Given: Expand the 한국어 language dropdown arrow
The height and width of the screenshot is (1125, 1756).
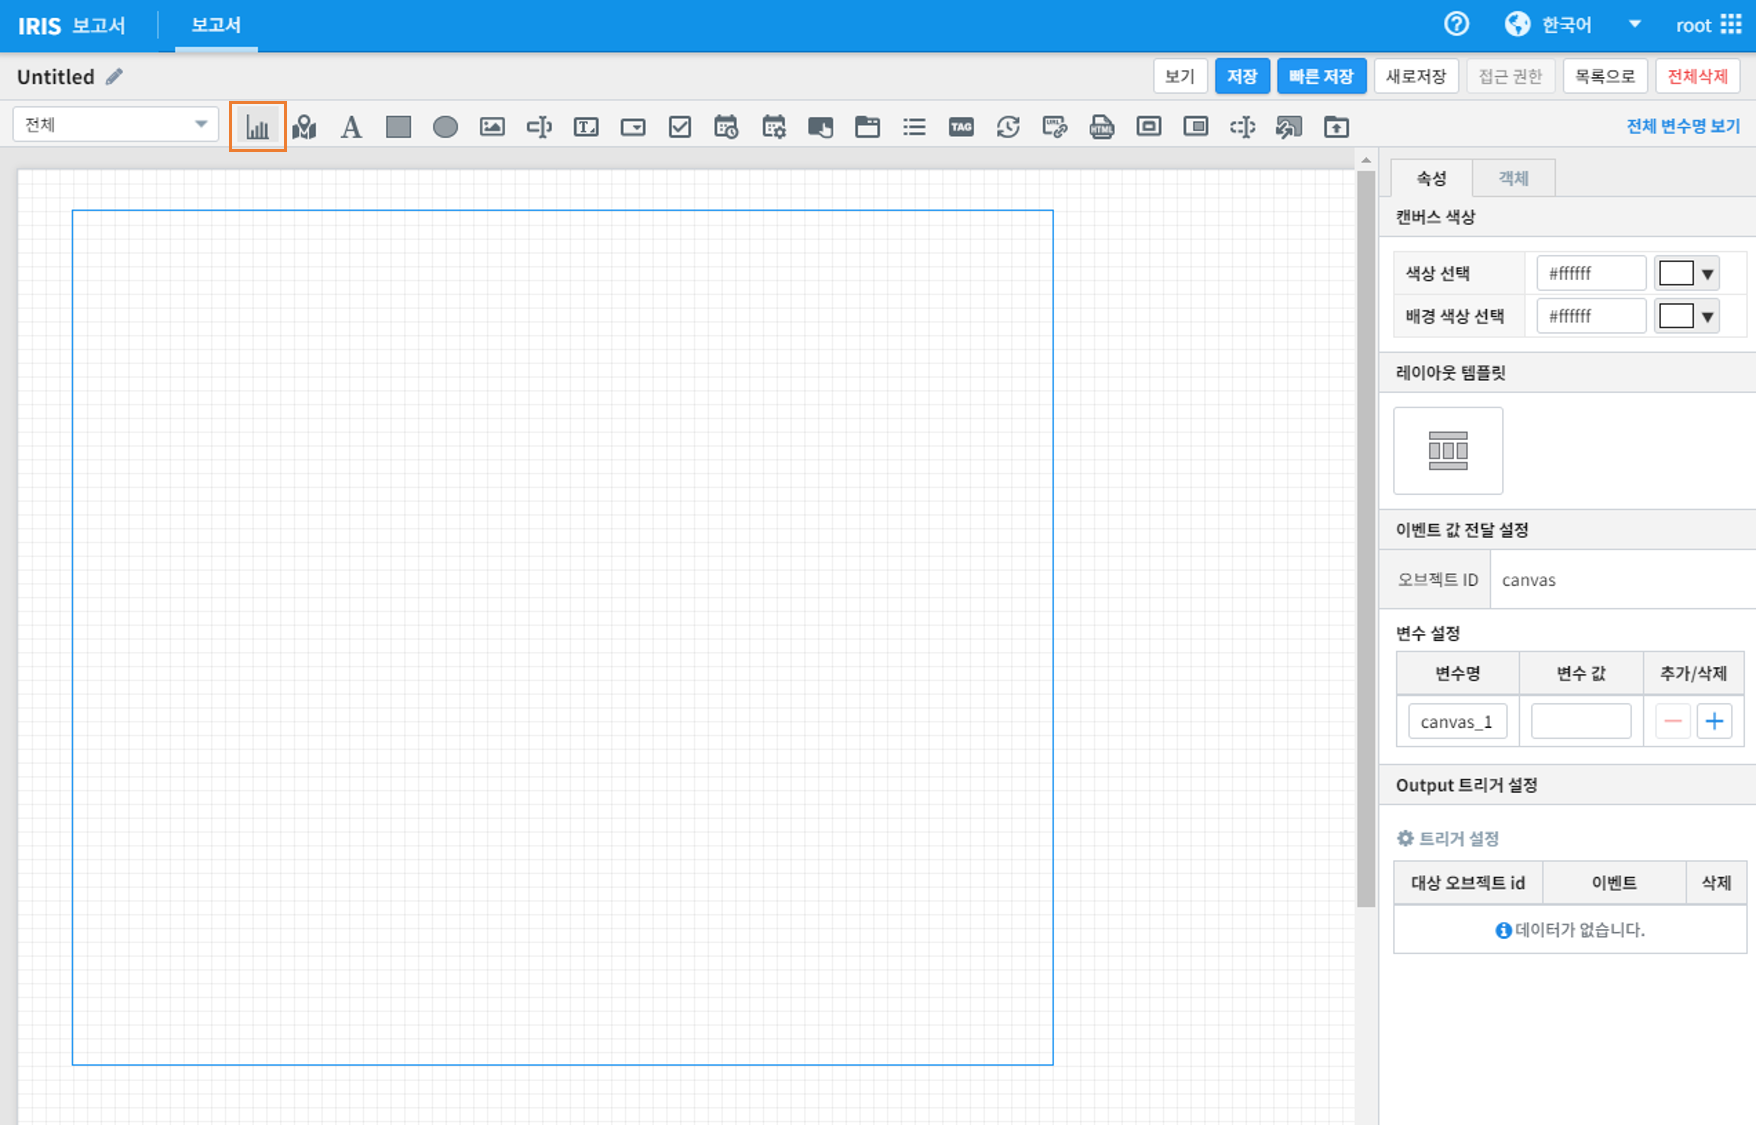Looking at the screenshot, I should click(1635, 24).
